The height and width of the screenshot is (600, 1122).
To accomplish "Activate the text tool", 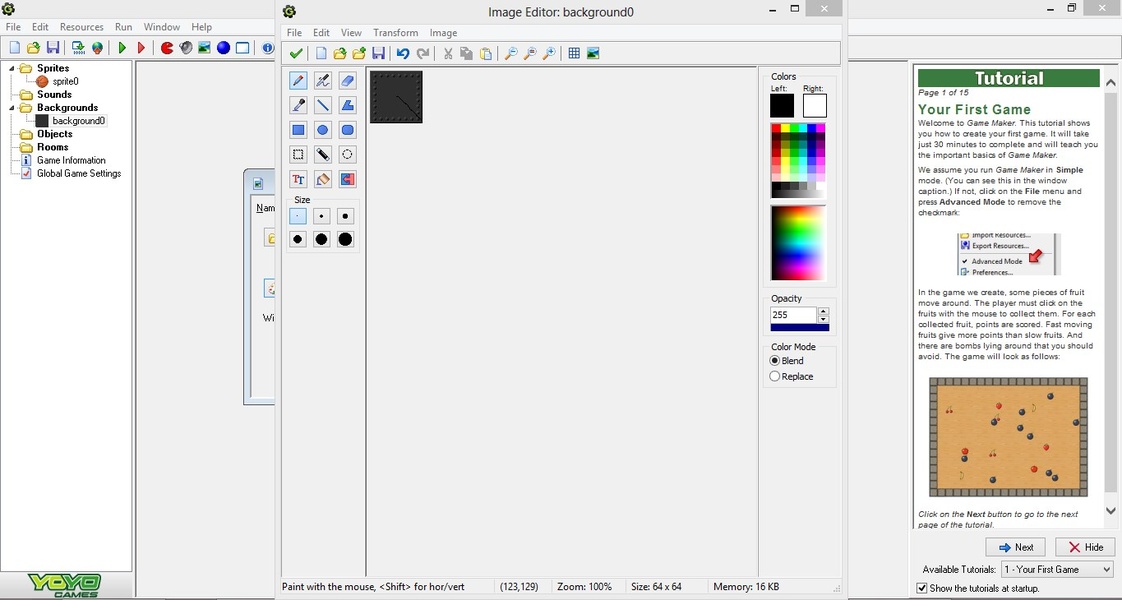I will pyautogui.click(x=298, y=180).
